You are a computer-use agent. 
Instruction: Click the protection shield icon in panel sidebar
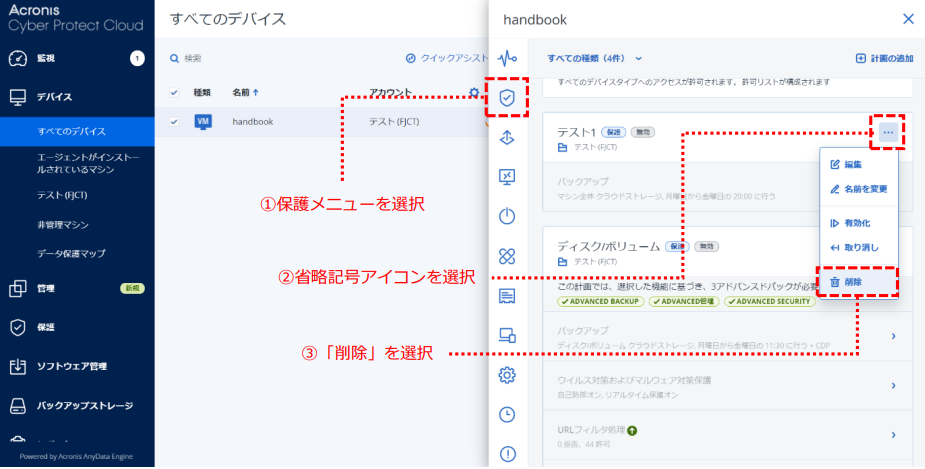pyautogui.click(x=507, y=98)
